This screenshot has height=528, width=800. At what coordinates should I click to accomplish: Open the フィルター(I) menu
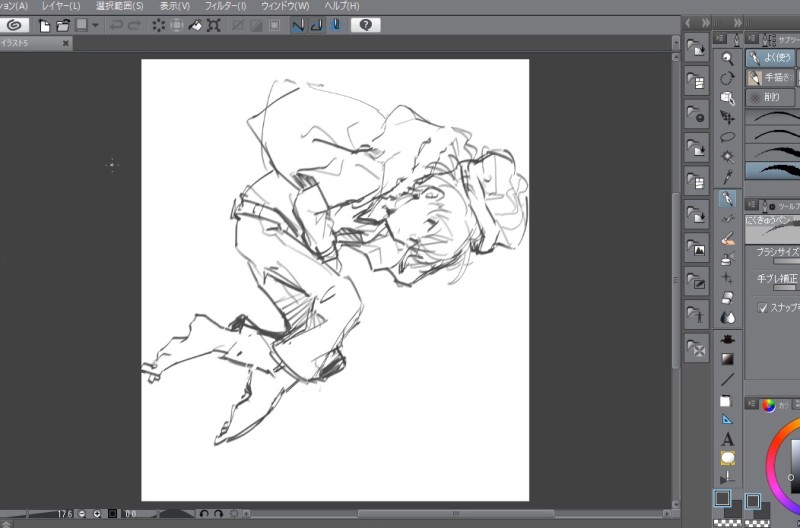tap(225, 6)
